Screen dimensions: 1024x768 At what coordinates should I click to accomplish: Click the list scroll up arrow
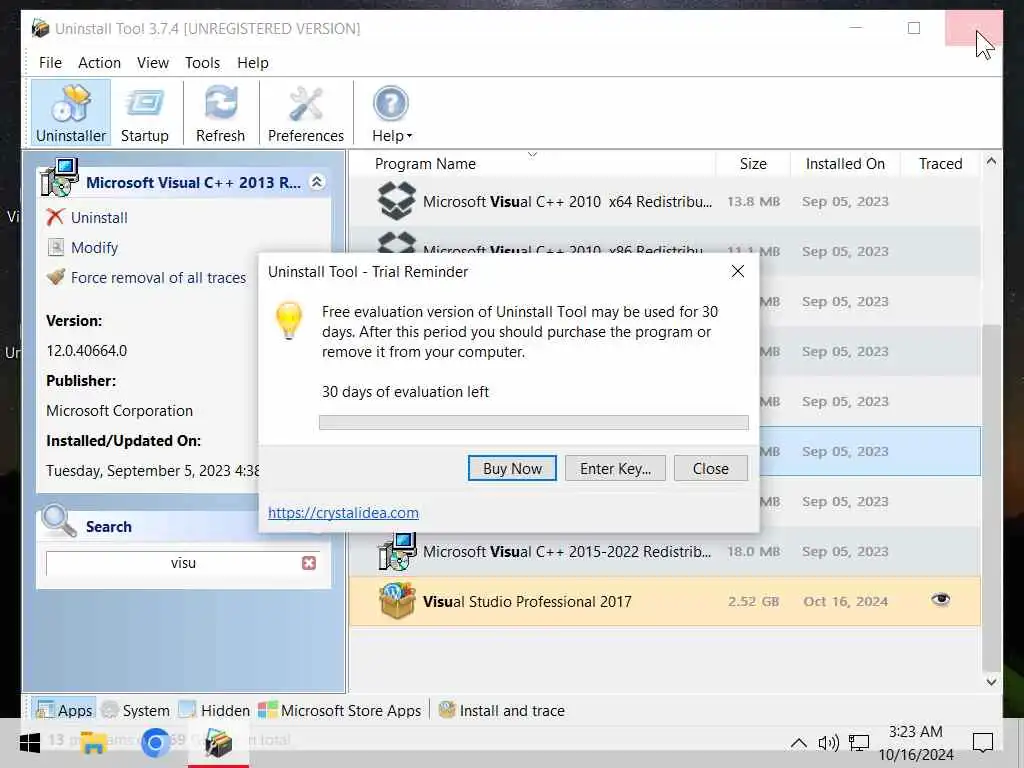(991, 161)
